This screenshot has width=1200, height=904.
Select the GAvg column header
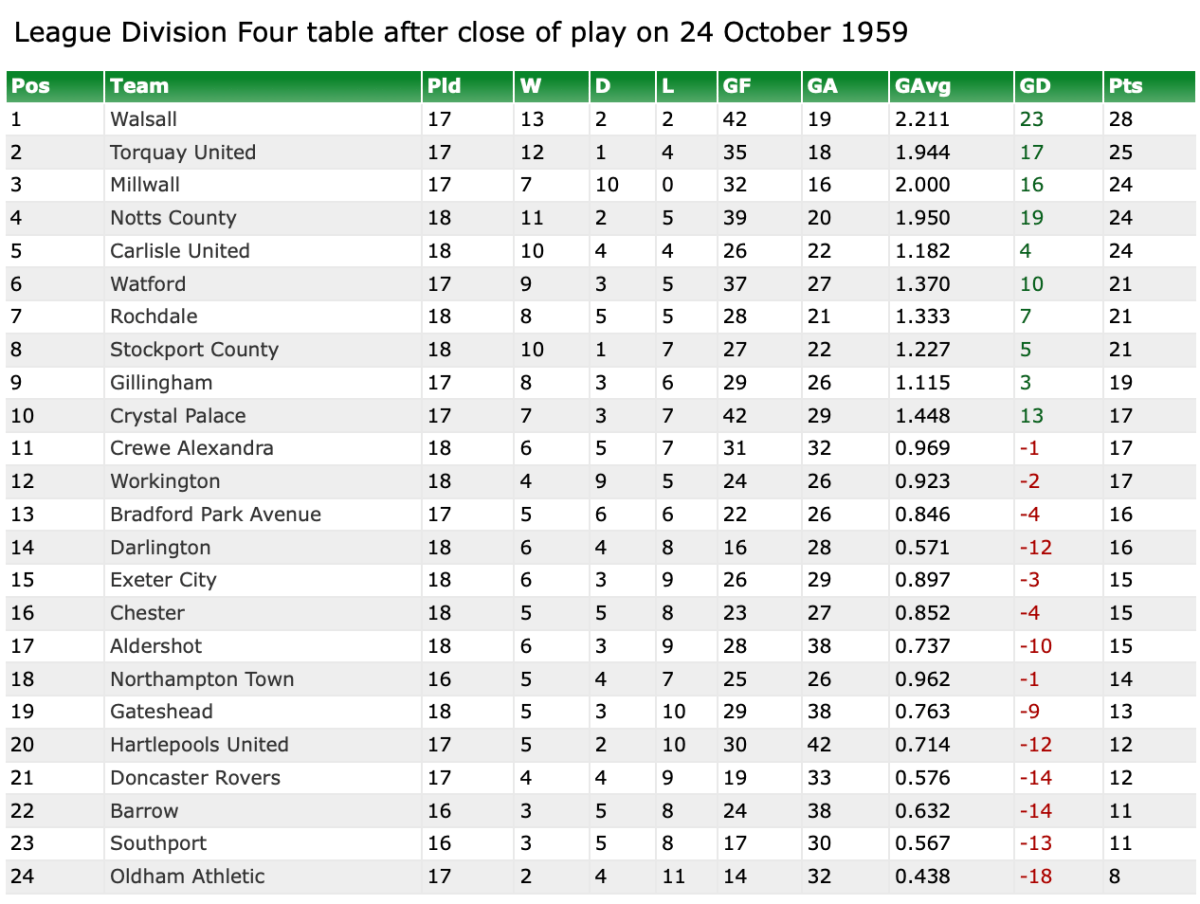point(920,86)
